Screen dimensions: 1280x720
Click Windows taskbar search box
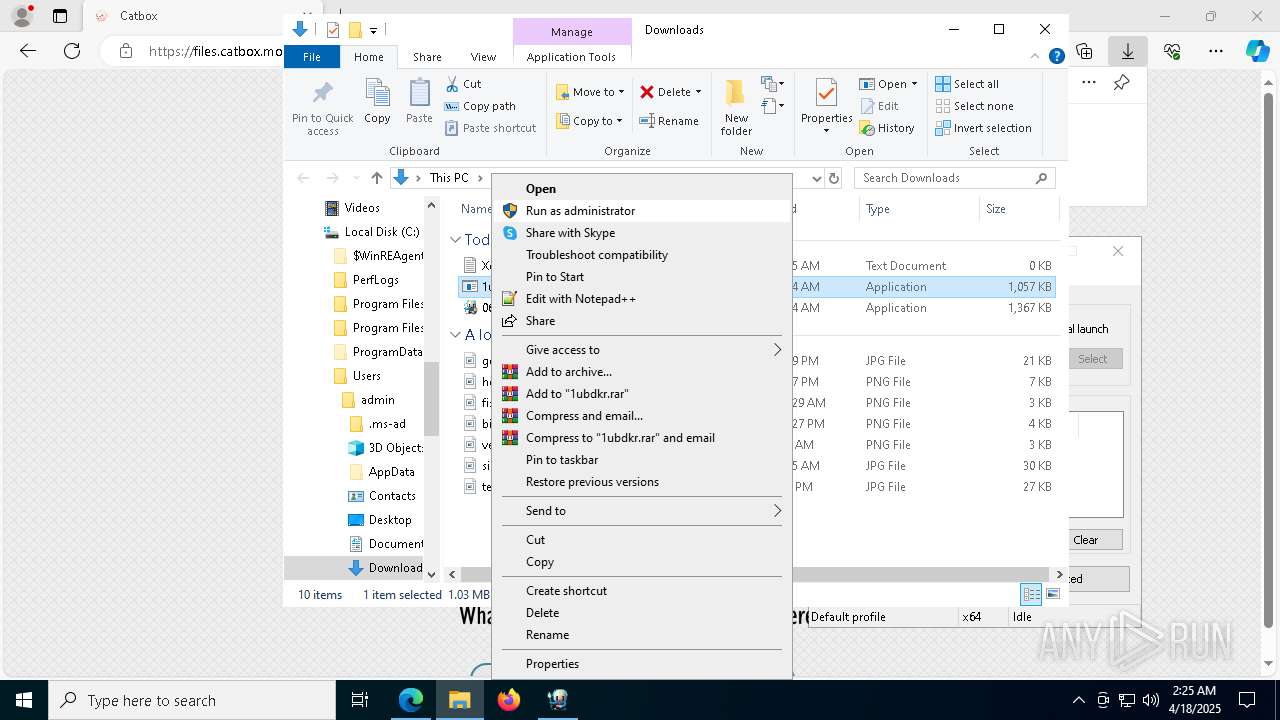point(192,700)
